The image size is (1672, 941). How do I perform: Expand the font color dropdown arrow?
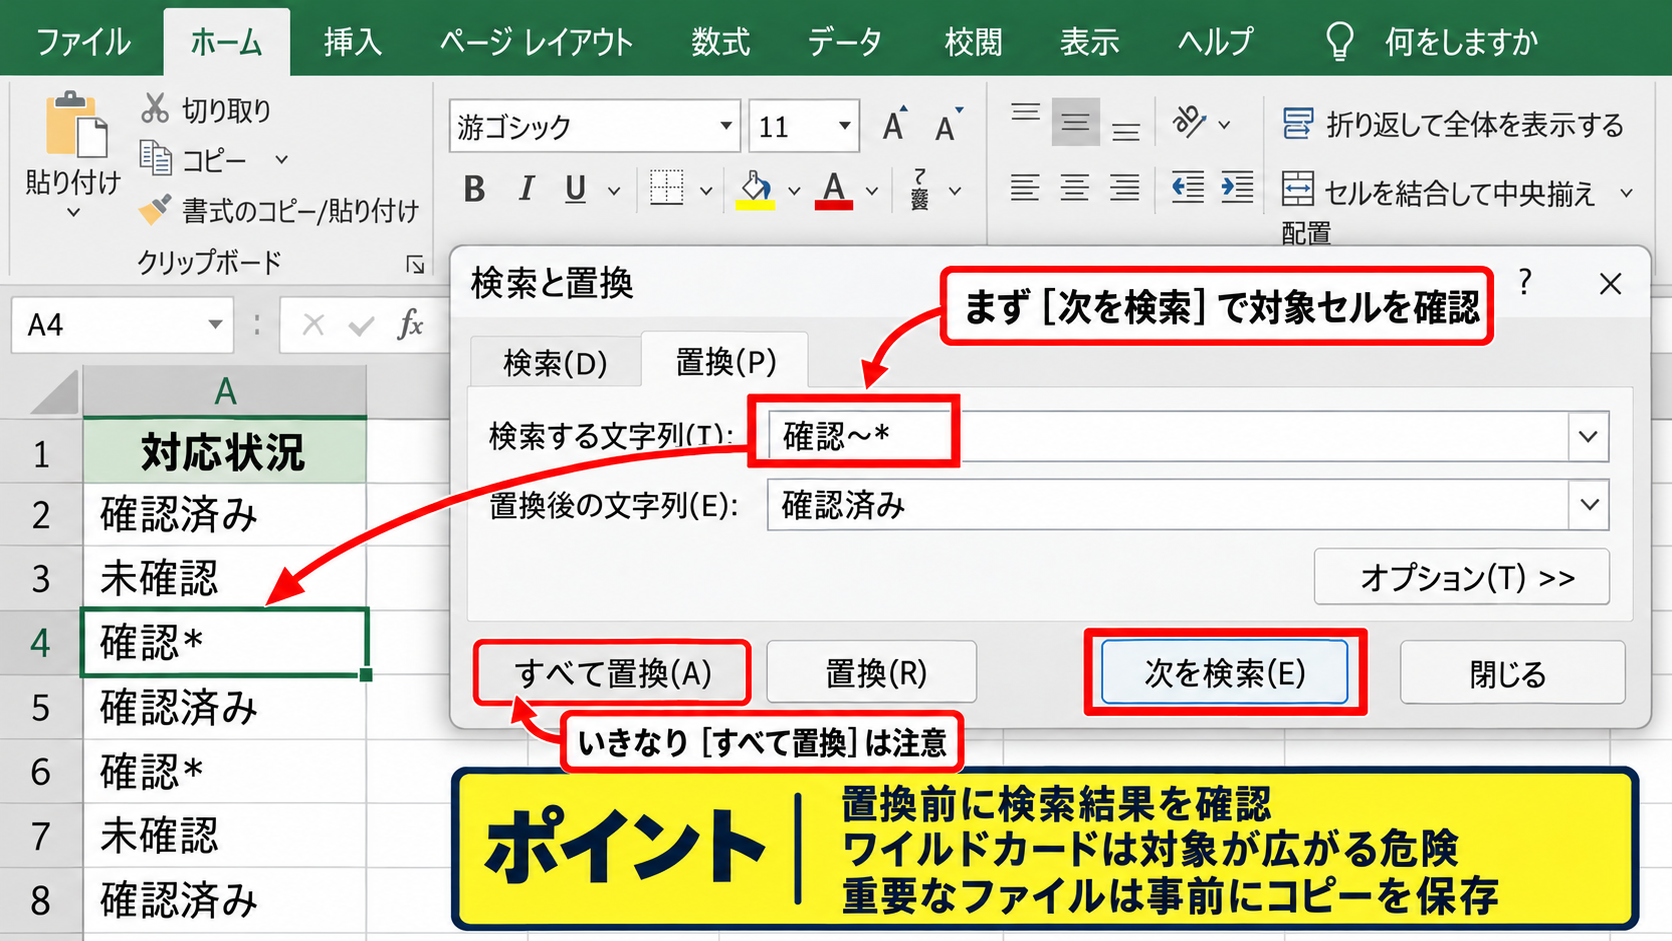tap(872, 190)
